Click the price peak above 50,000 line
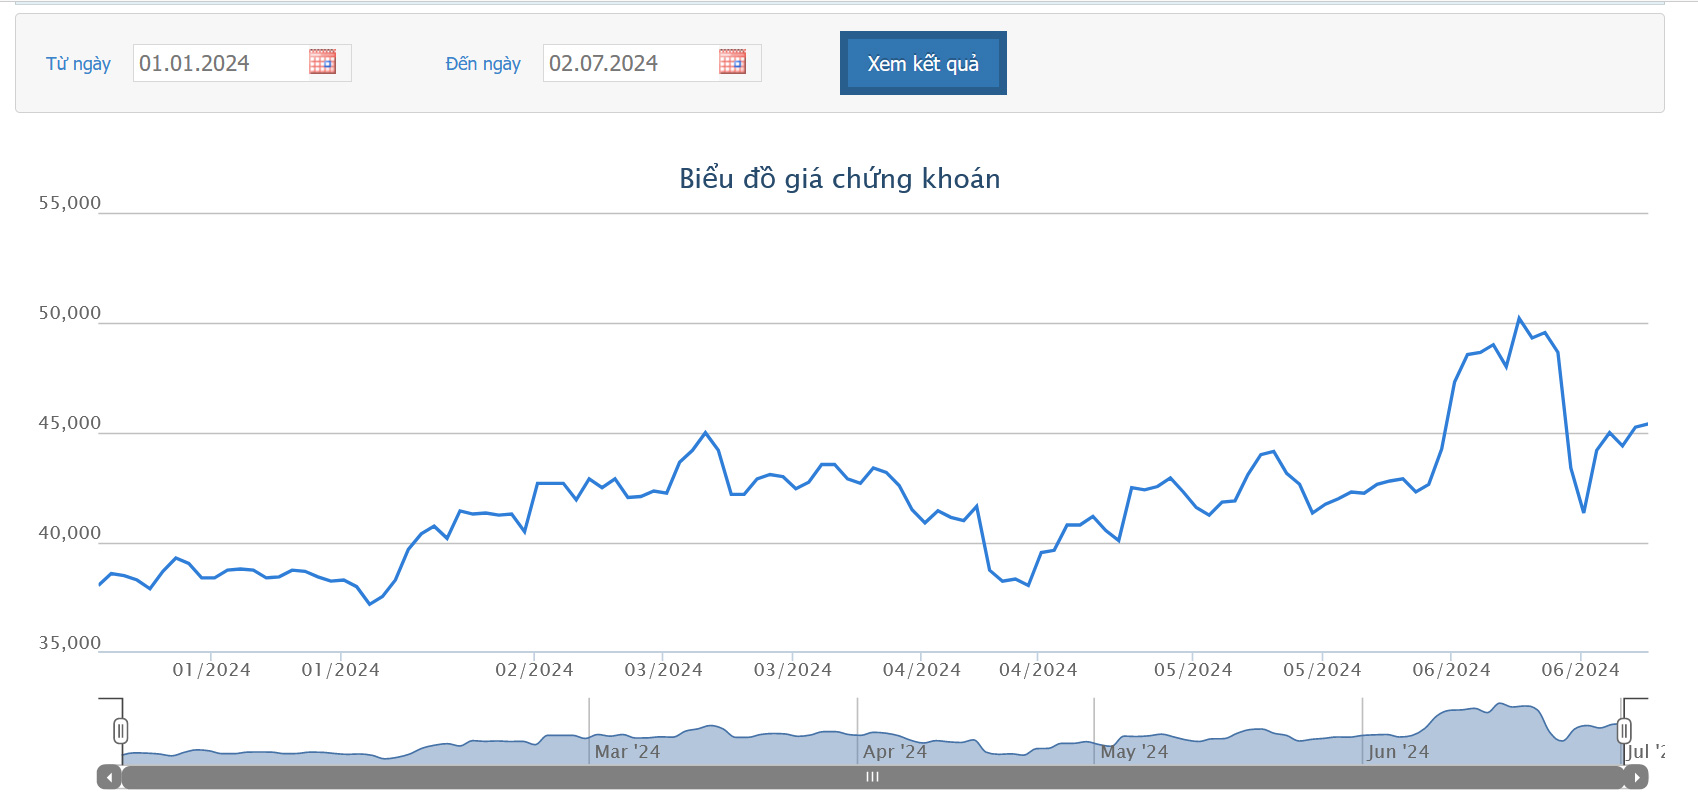This screenshot has height=808, width=1698. [1519, 318]
